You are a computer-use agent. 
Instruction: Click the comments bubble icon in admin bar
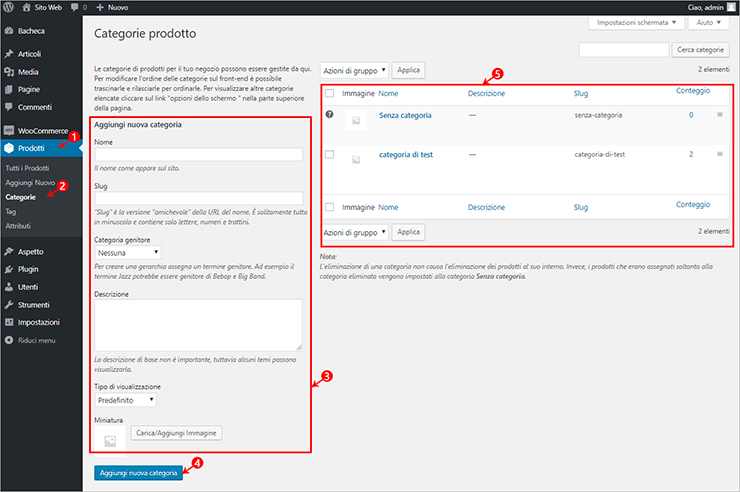click(x=75, y=7)
